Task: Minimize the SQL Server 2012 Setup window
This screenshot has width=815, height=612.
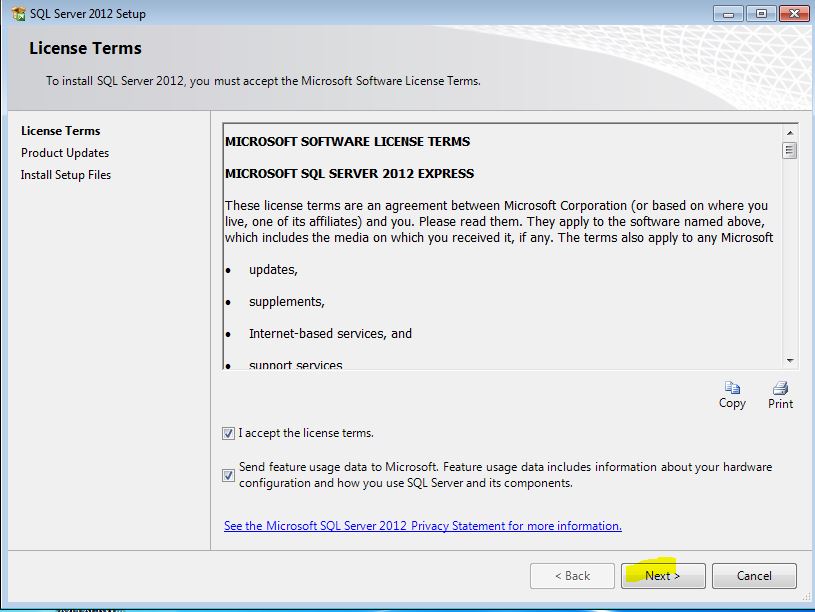Action: click(728, 14)
